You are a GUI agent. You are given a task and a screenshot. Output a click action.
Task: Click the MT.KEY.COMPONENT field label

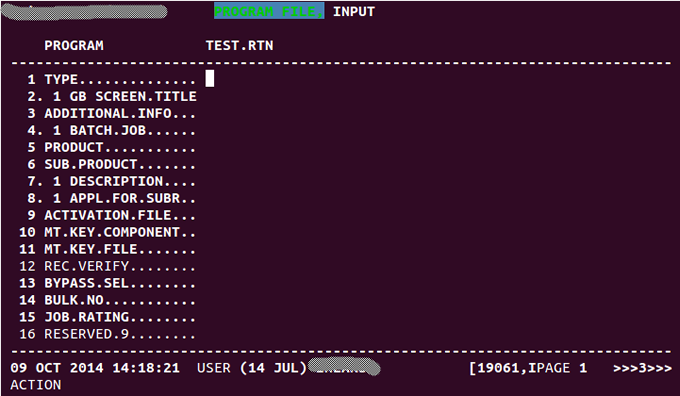click(x=112, y=232)
